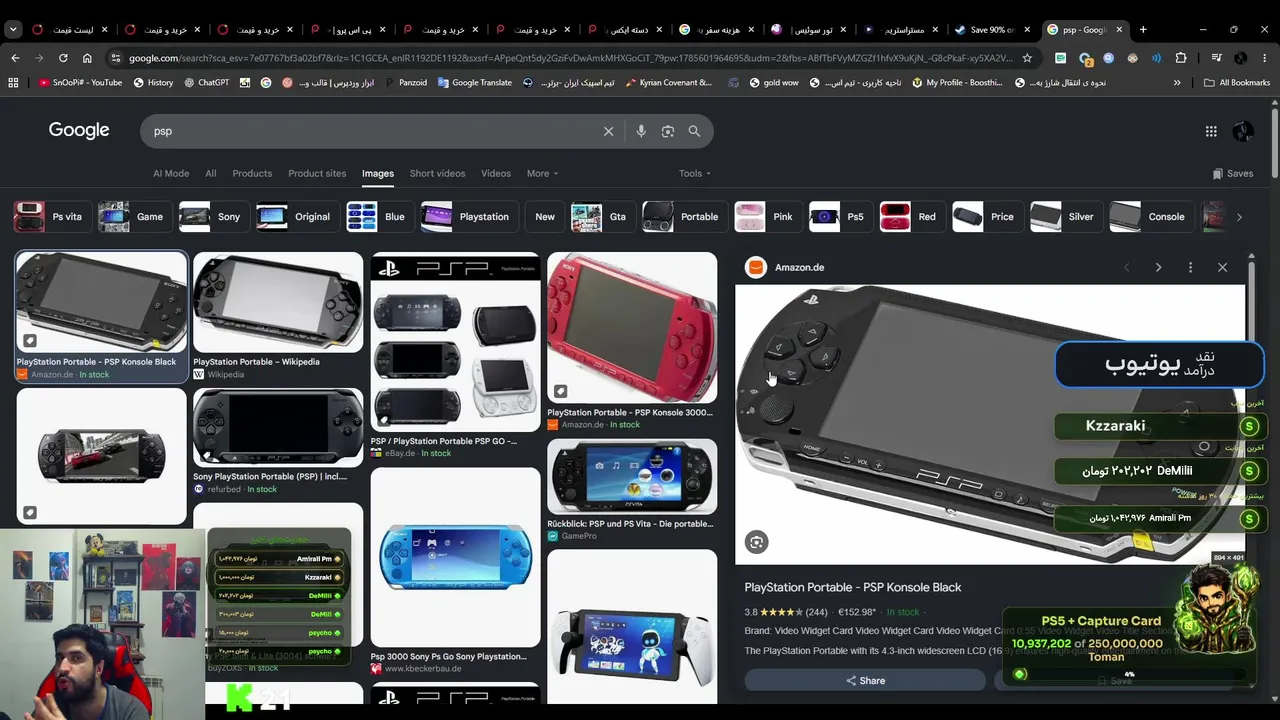The image size is (1280, 720).
Task: Switch to the All results tab
Action: point(211,173)
